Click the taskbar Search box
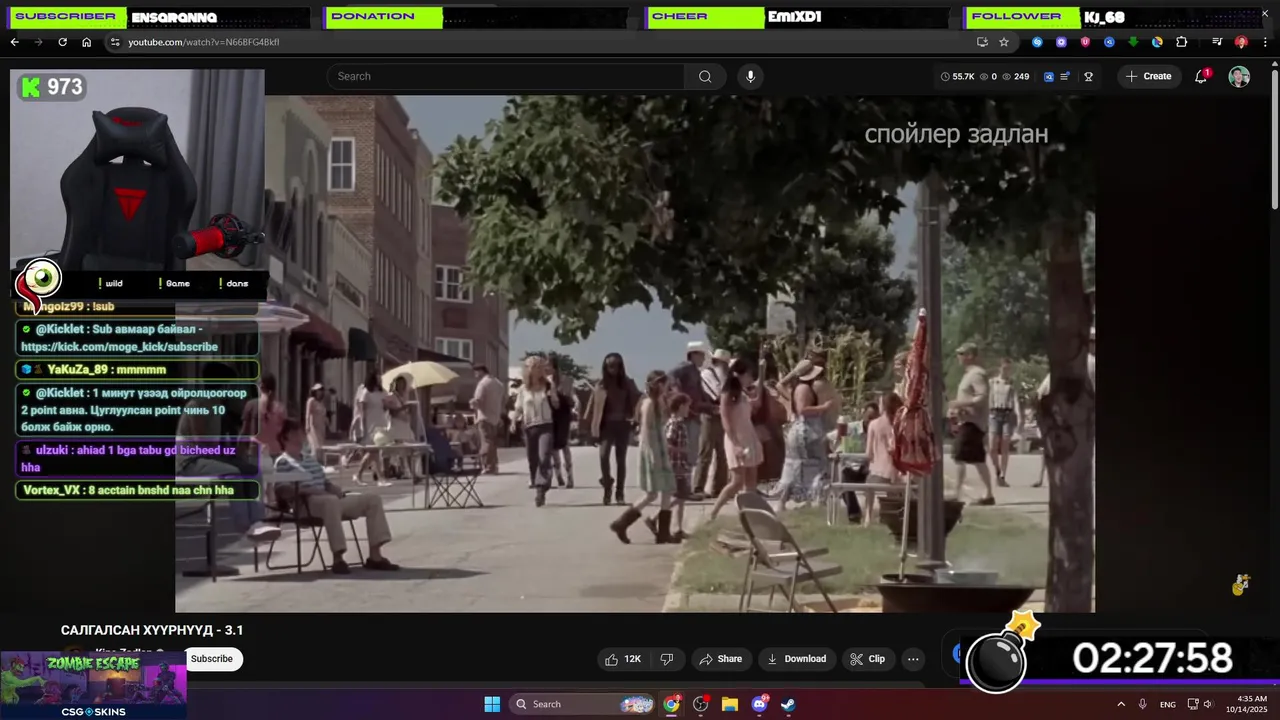The image size is (1280, 720). click(x=584, y=704)
